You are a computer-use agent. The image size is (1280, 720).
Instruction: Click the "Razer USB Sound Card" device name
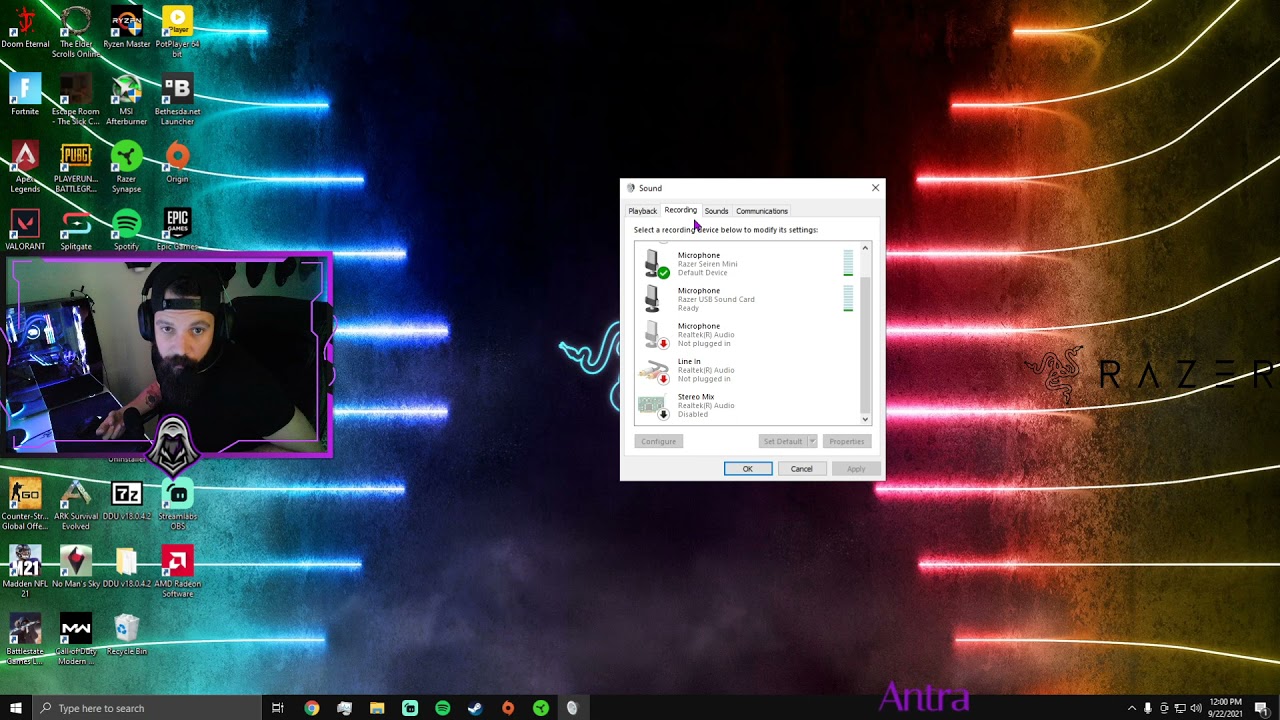coord(716,299)
